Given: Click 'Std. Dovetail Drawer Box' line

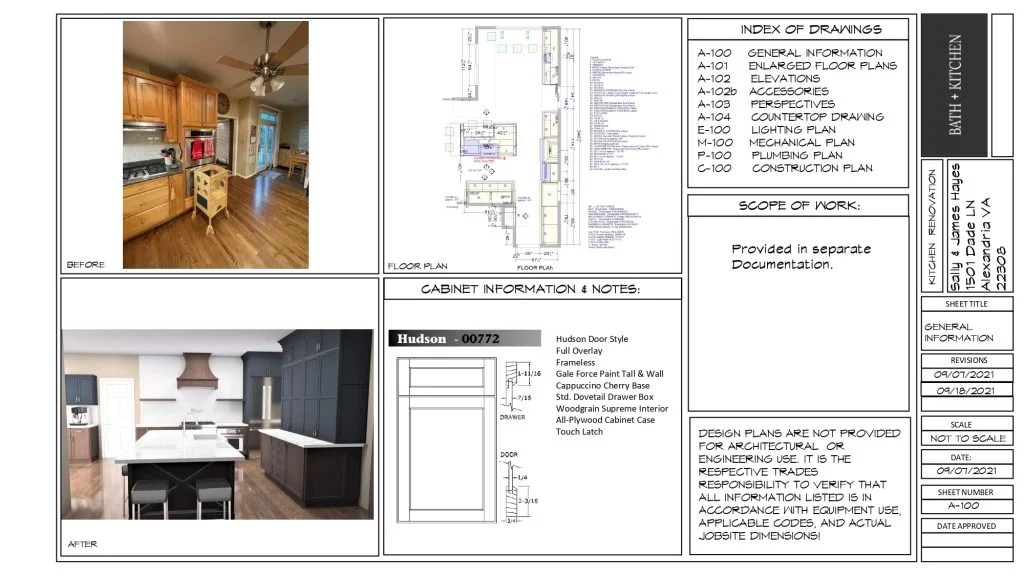Looking at the screenshot, I should click(604, 397).
